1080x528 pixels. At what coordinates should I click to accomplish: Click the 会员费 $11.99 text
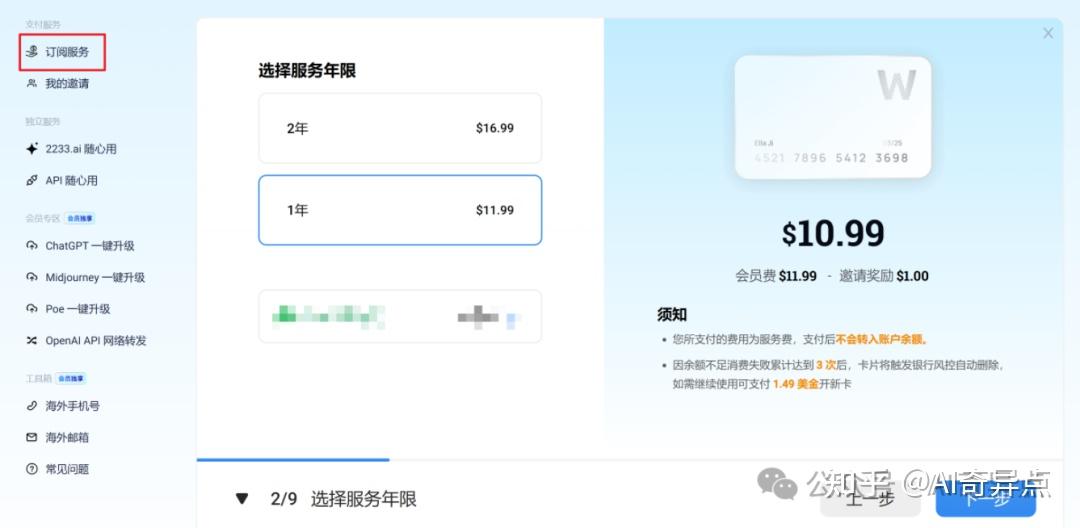[776, 276]
